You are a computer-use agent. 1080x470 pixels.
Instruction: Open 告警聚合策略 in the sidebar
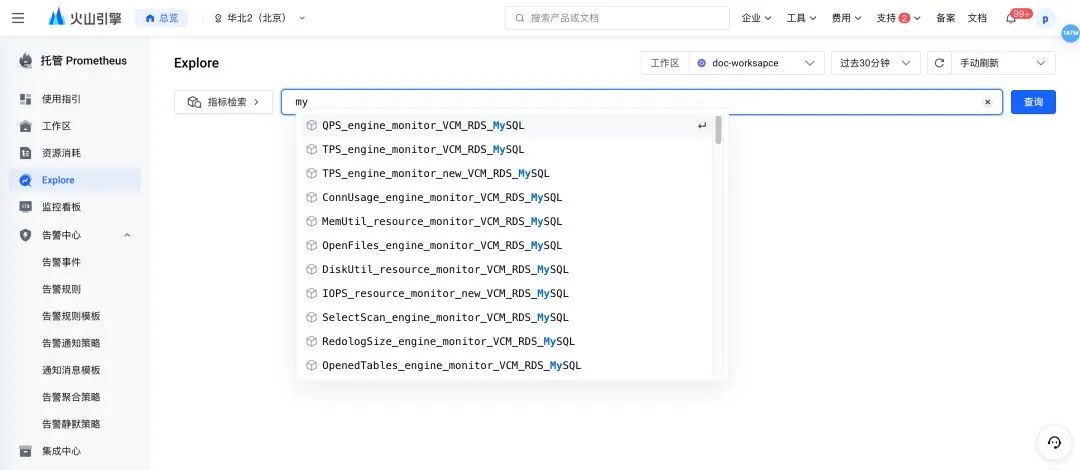71,397
